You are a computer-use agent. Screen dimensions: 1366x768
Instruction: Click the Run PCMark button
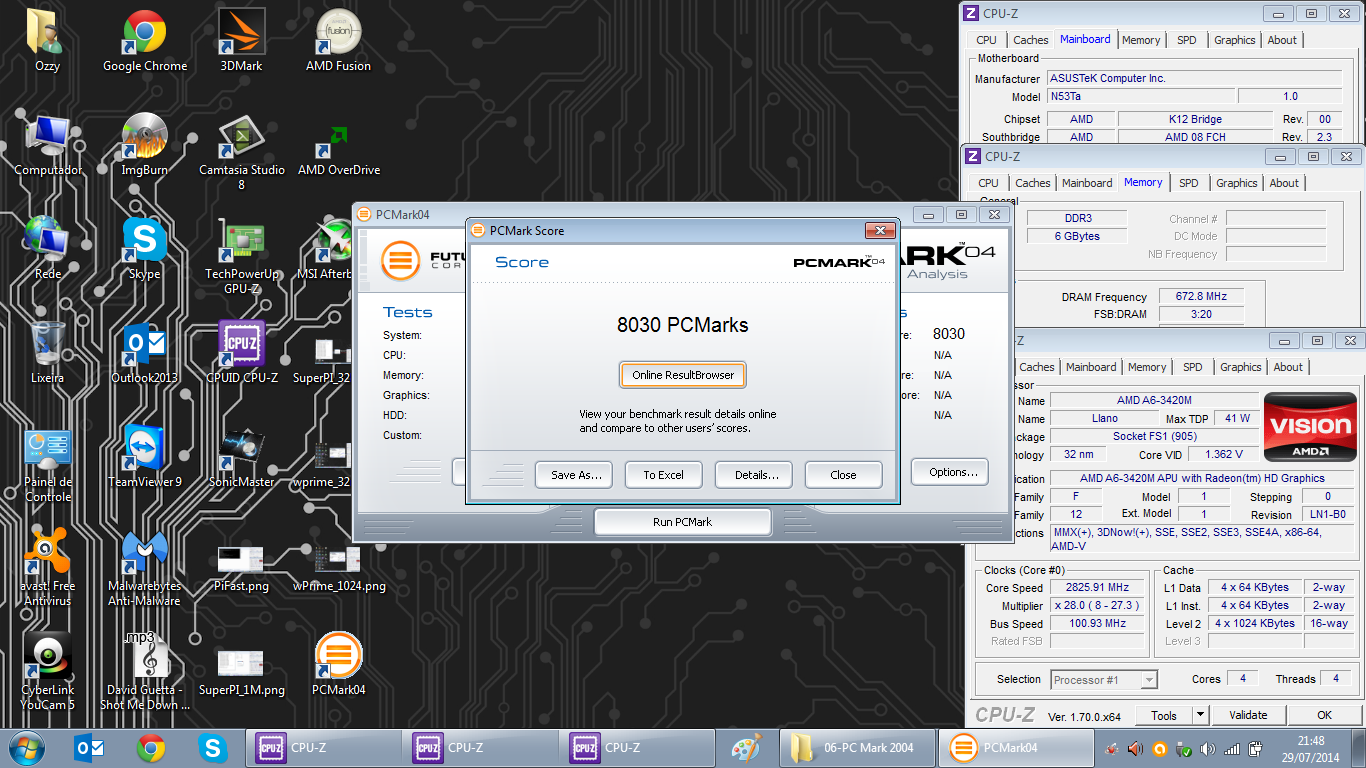[x=682, y=522]
